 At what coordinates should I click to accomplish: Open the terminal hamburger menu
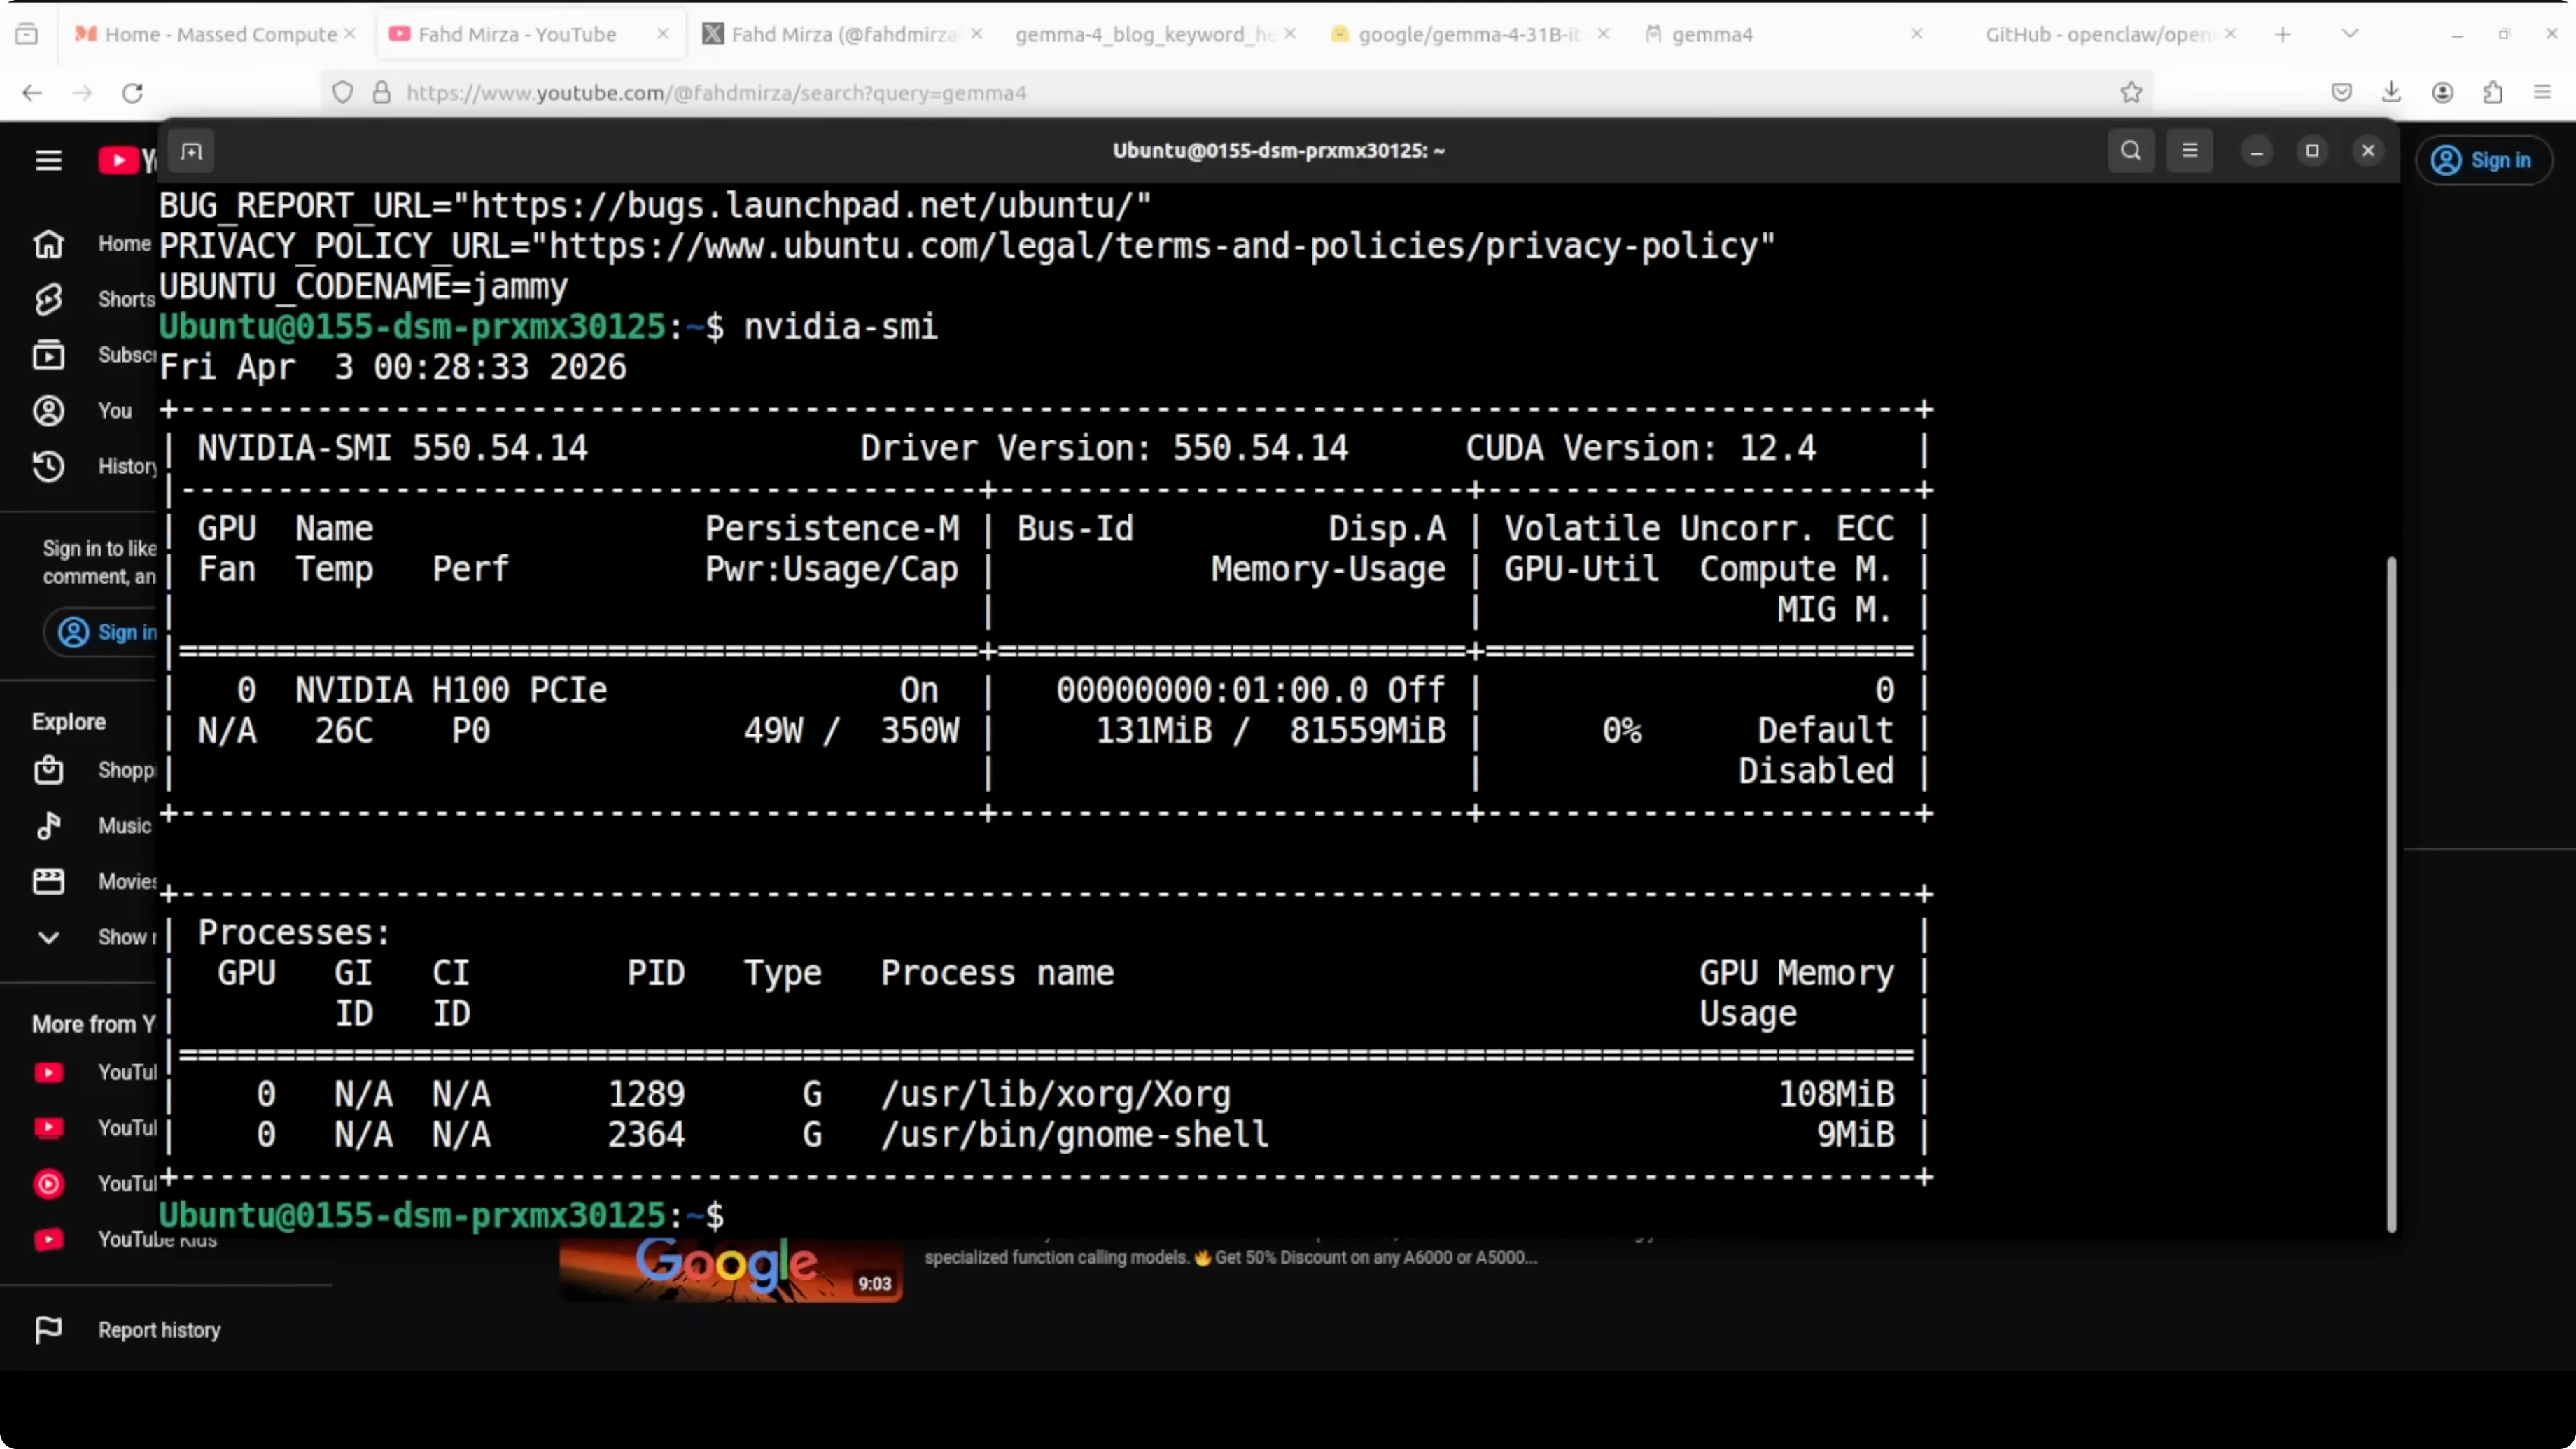coord(2189,151)
